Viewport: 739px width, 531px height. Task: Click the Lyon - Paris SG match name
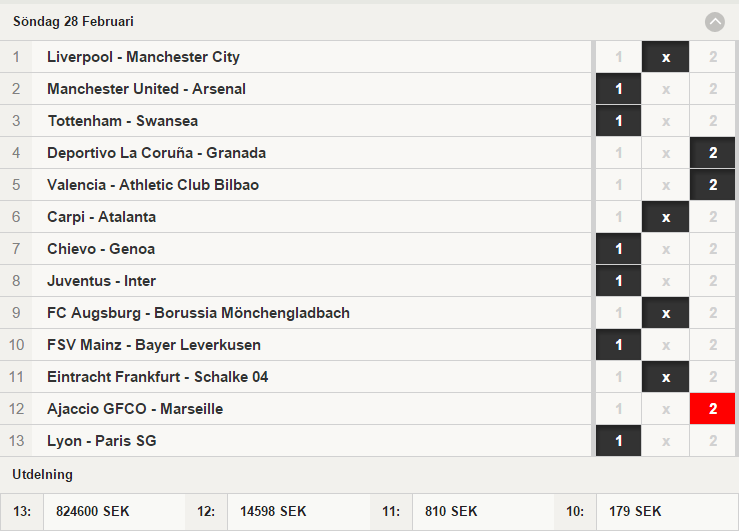tap(102, 441)
